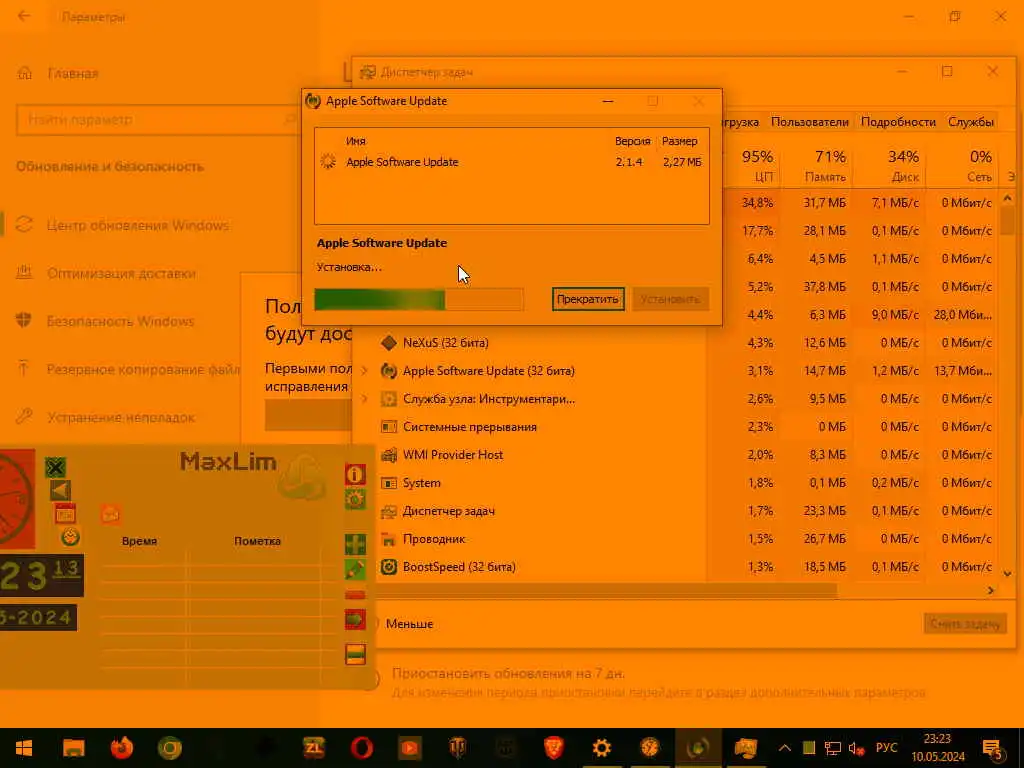Viewport: 1024px width, 768px height.
Task: Click System process icon
Action: tap(389, 483)
